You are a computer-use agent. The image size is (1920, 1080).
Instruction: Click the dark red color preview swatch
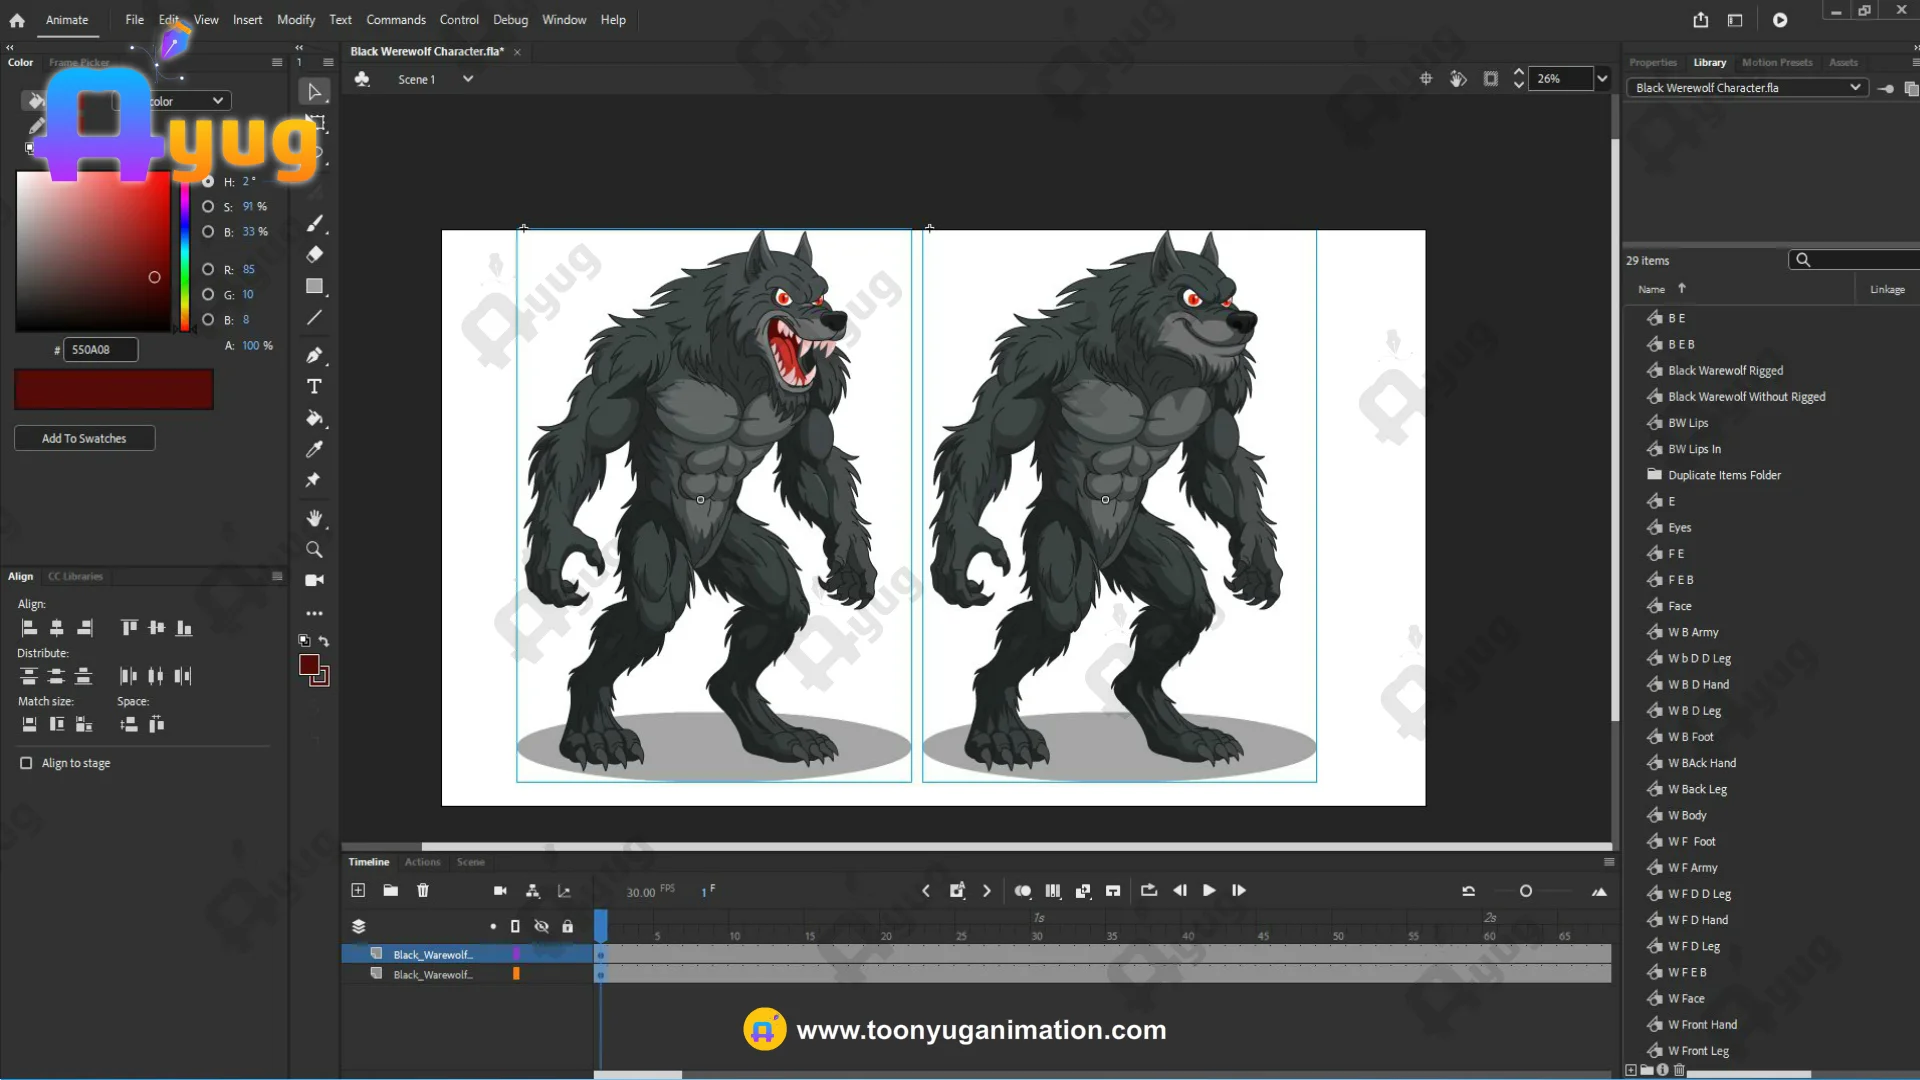click(x=114, y=389)
